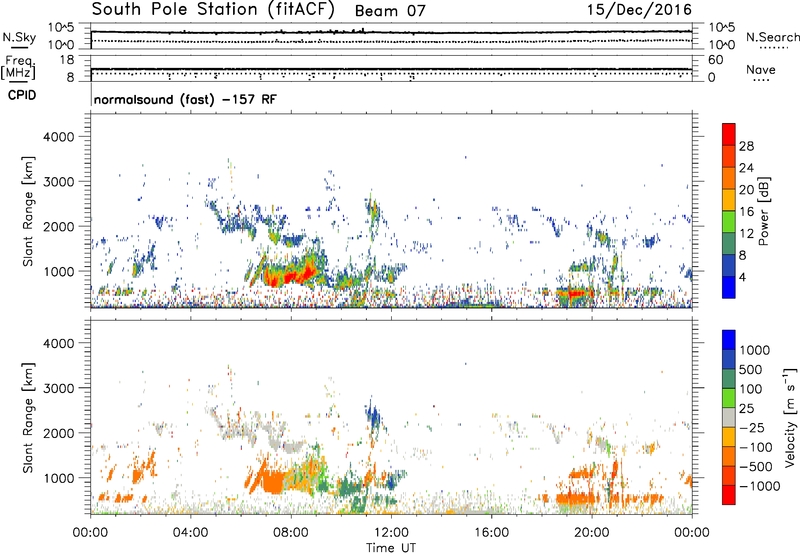
Task: Click the '100' label on velocity color bar
Action: coord(751,389)
